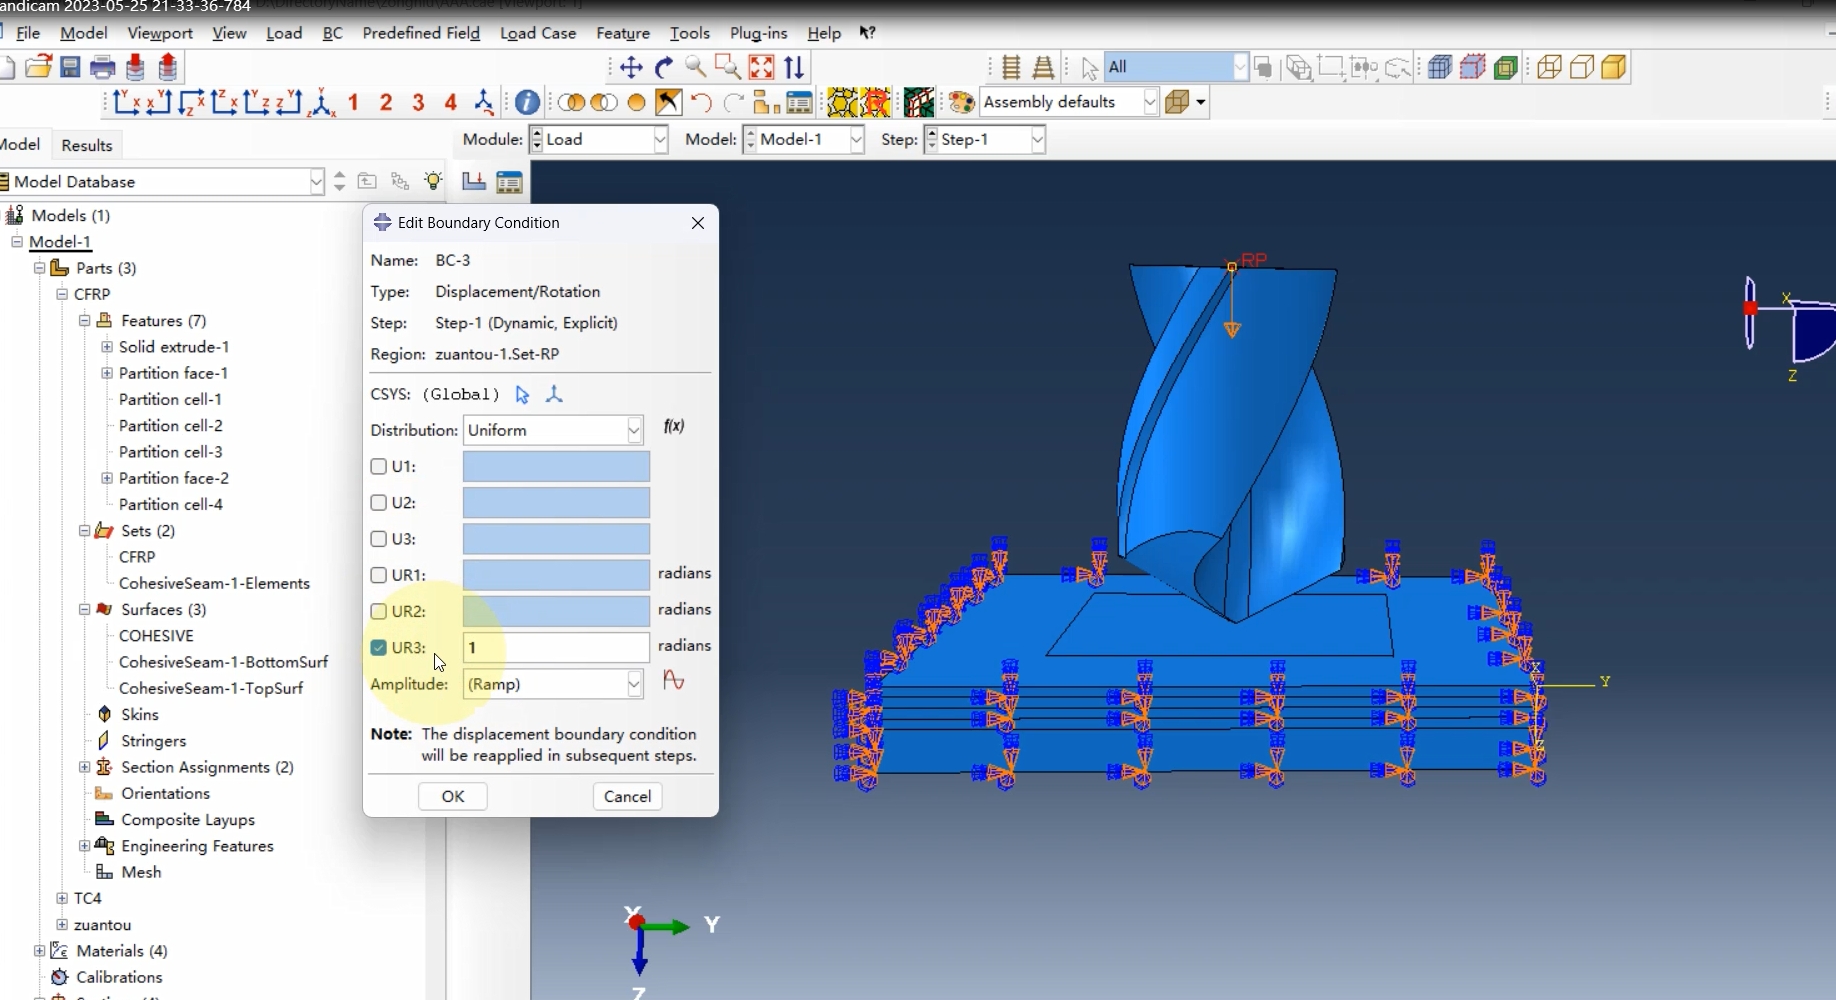
Task: Open the Amplitude (Ramp) dropdown
Action: (x=553, y=684)
